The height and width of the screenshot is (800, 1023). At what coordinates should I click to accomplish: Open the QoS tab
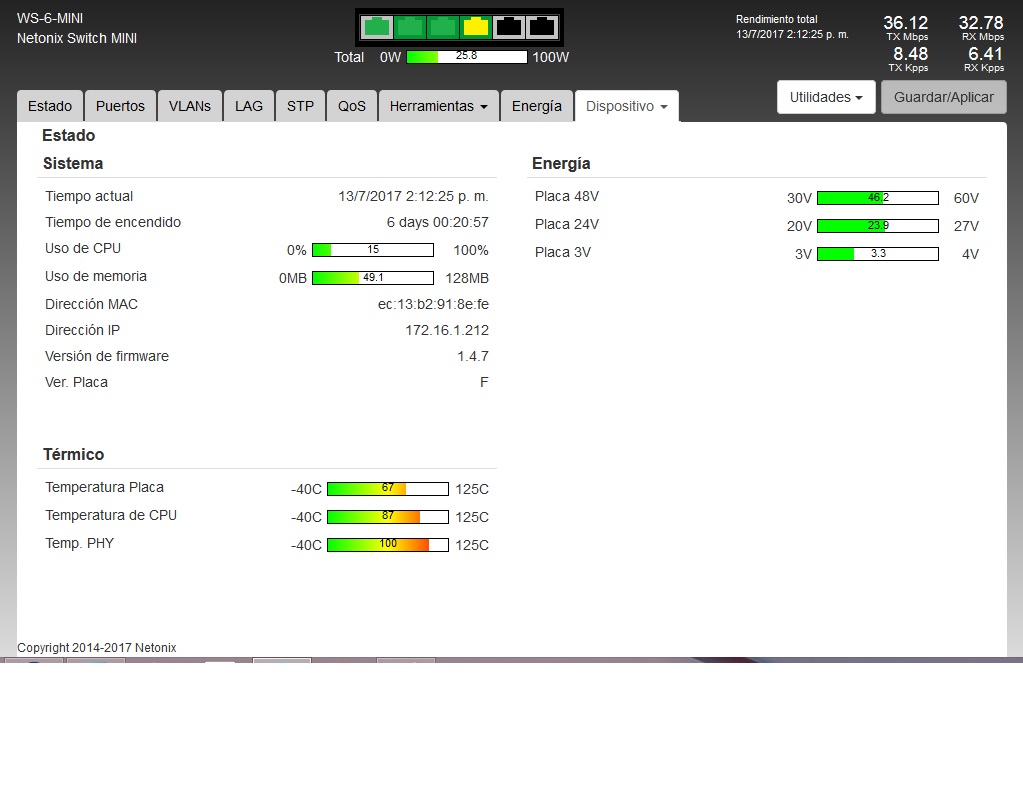tap(352, 106)
